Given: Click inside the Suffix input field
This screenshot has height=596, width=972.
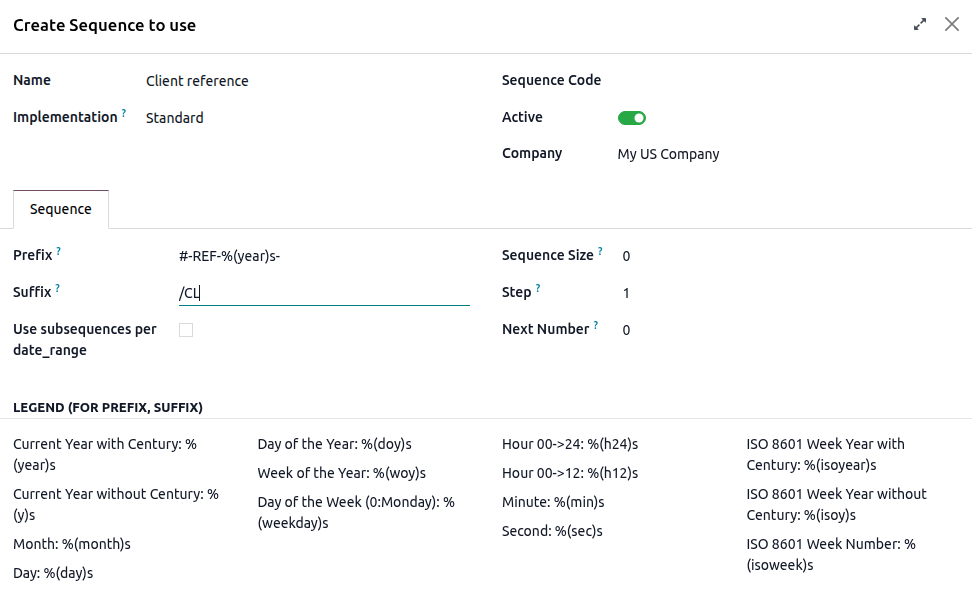Looking at the screenshot, I should click(x=300, y=293).
